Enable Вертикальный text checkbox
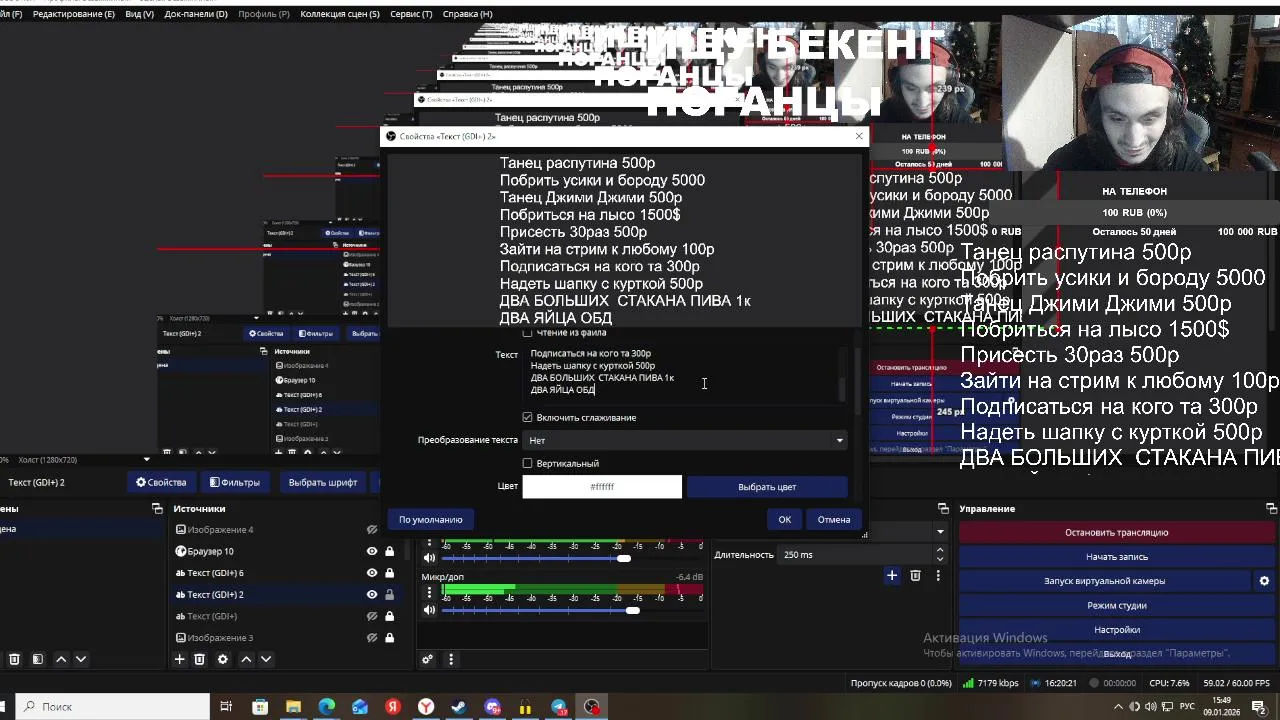1280x720 pixels. click(528, 463)
